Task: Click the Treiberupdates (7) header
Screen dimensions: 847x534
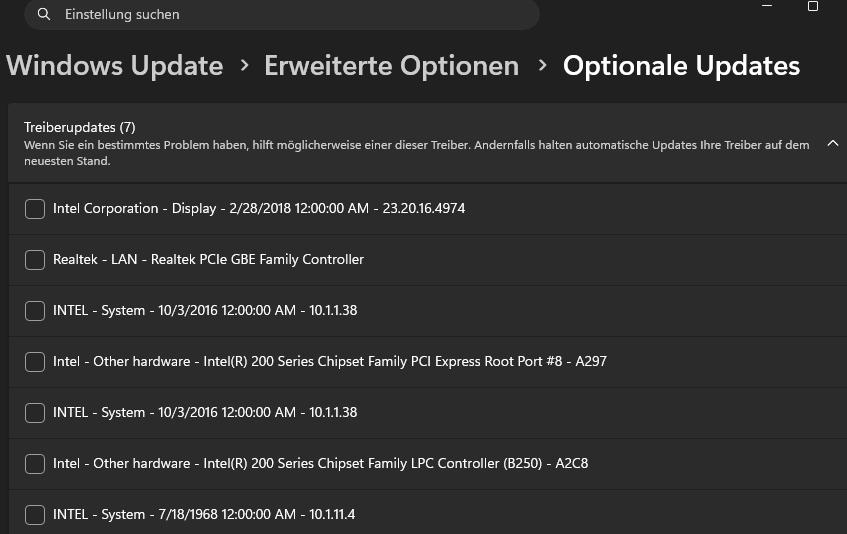Action: point(79,127)
